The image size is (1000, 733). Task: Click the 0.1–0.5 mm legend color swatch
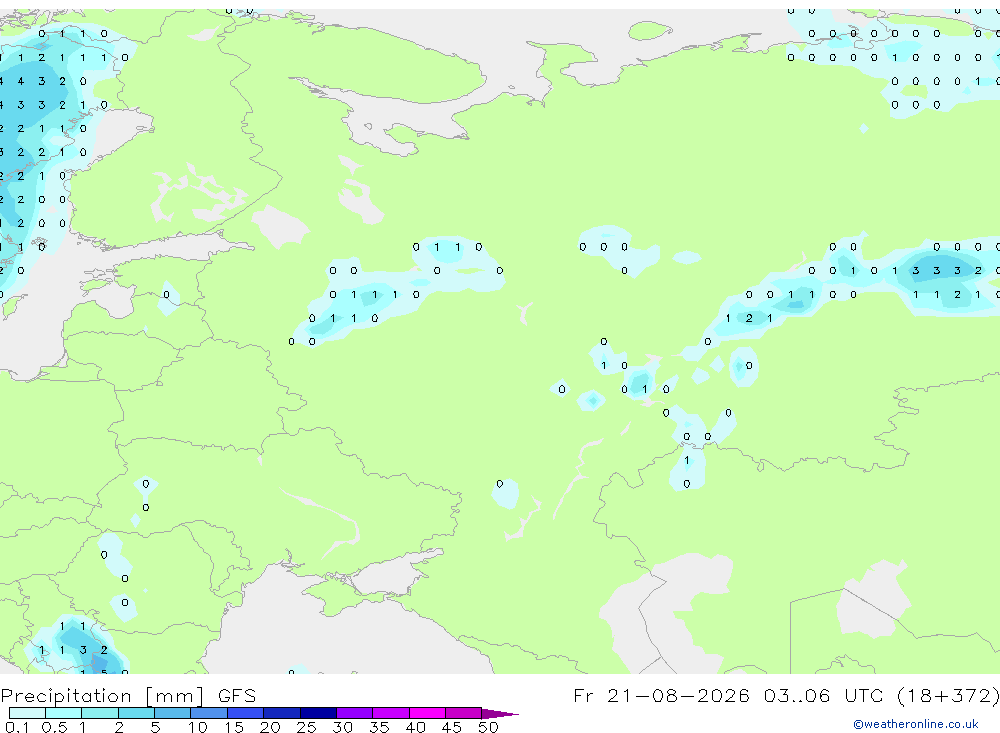click(27, 713)
